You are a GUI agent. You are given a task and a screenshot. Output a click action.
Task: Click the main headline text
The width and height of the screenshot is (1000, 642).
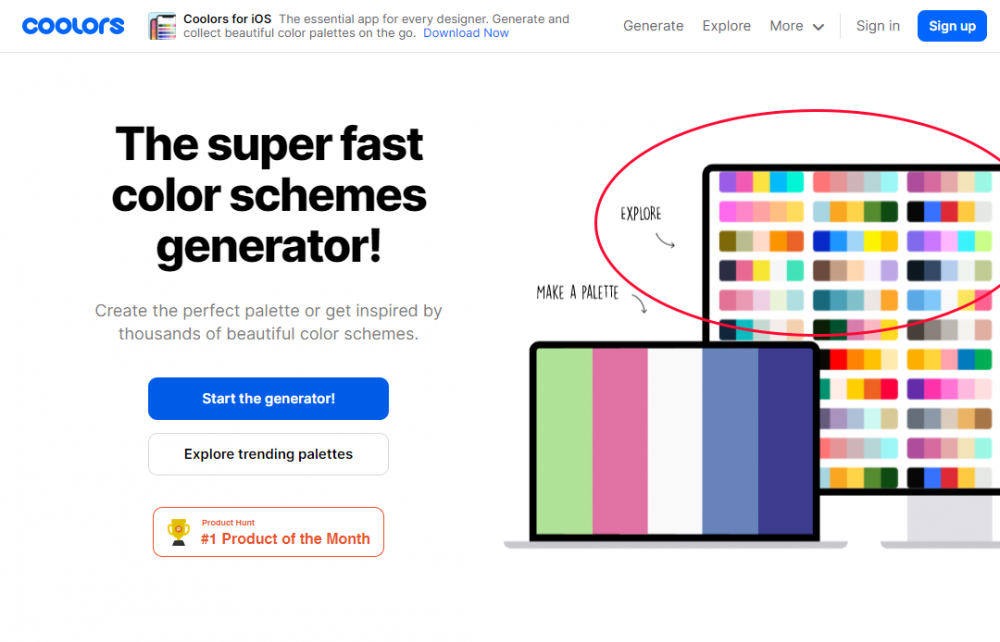tap(269, 195)
